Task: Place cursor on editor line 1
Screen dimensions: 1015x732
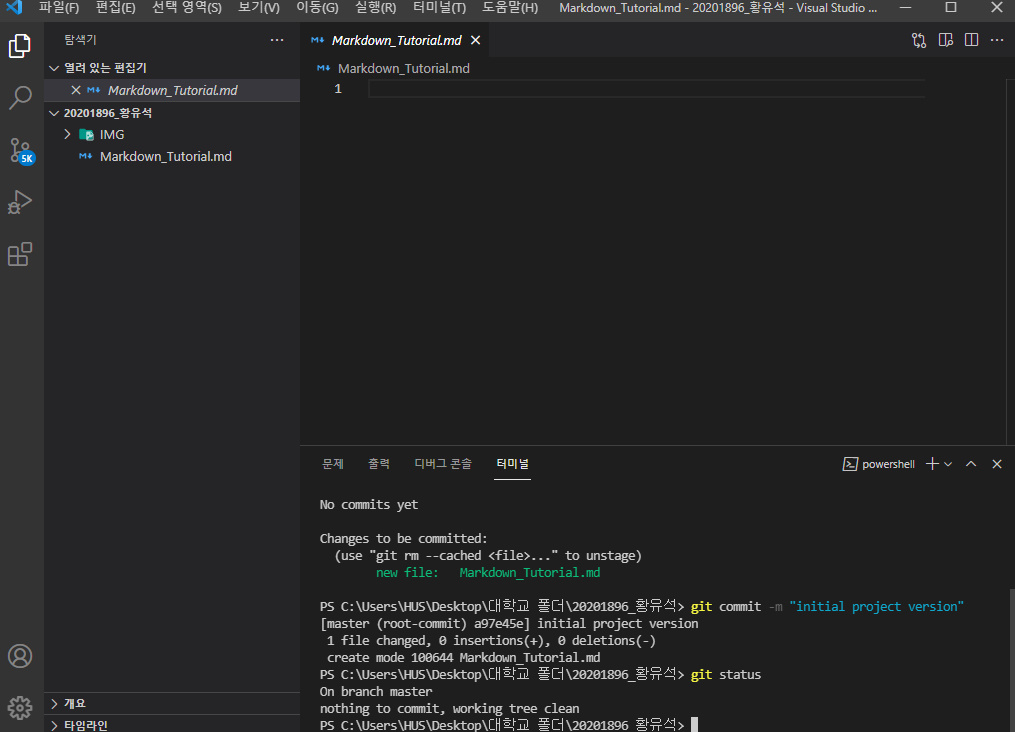Action: tap(646, 89)
